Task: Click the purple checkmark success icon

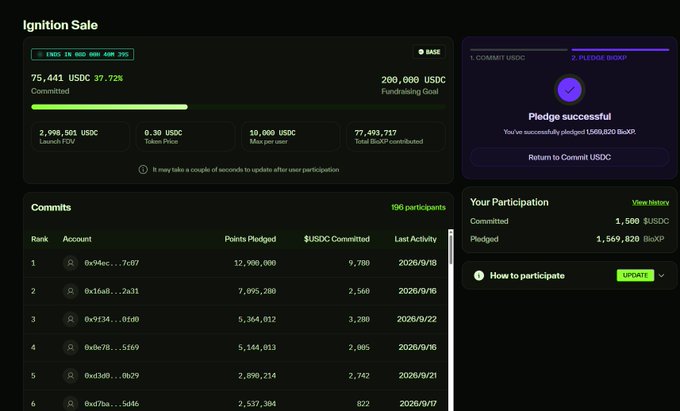Action: pyautogui.click(x=569, y=90)
